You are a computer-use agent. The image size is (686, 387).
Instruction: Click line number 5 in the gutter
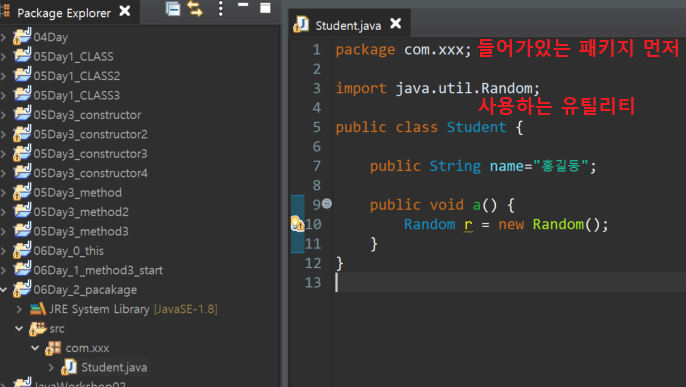317,127
